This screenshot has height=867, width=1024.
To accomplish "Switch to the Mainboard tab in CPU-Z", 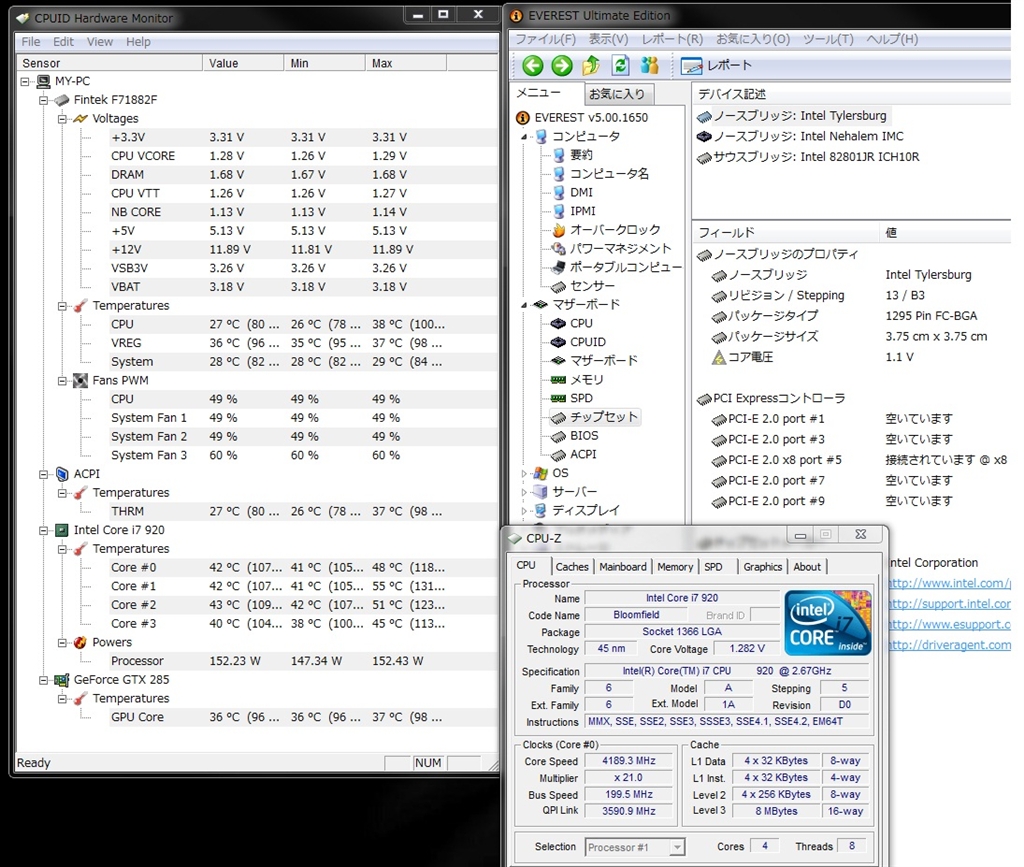I will pyautogui.click(x=623, y=566).
